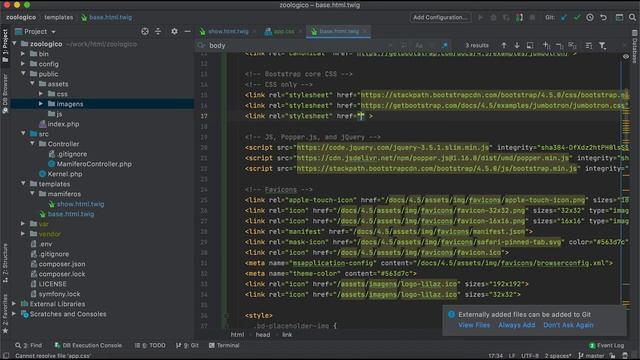This screenshot has width=640, height=360.
Task: Click UTF-8 encoding in status bar
Action: pyautogui.click(x=530, y=356)
